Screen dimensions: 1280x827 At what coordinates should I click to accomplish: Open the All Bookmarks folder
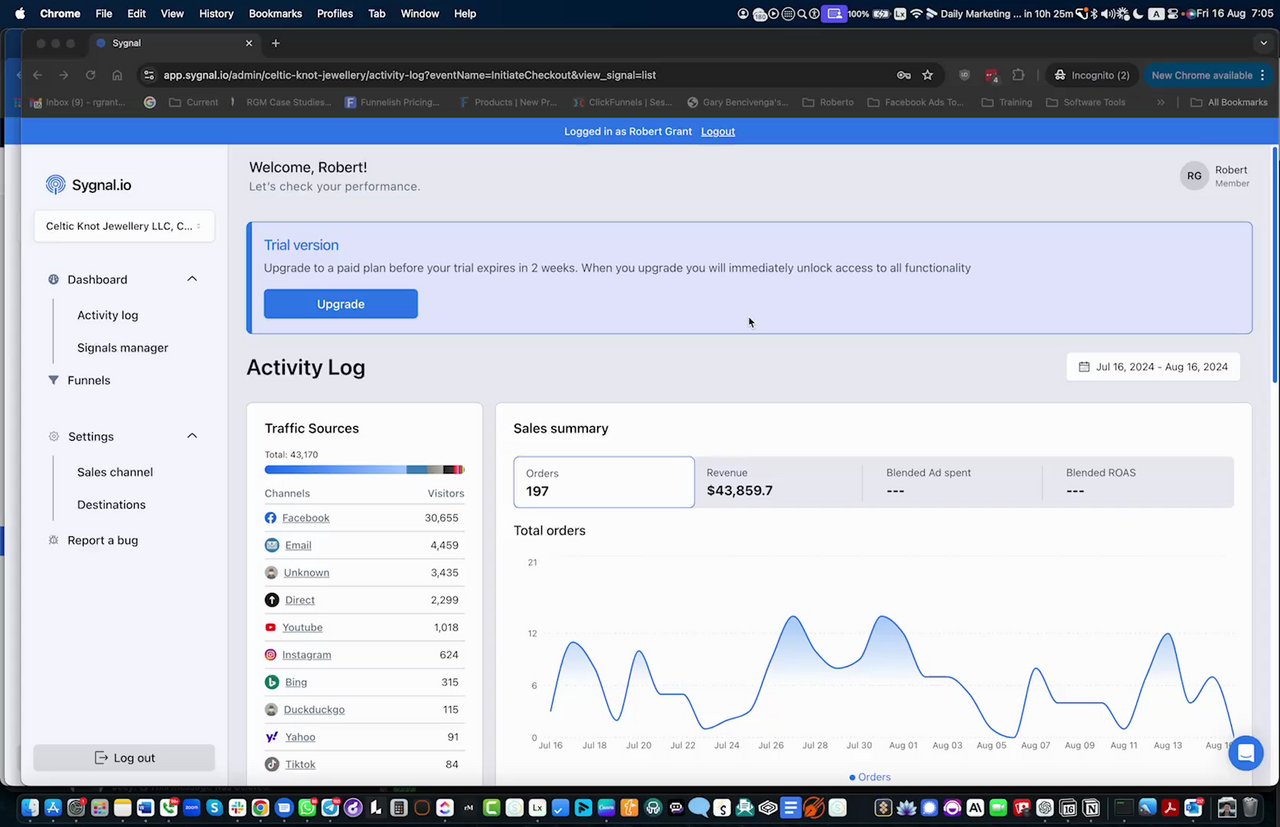pyautogui.click(x=1229, y=102)
